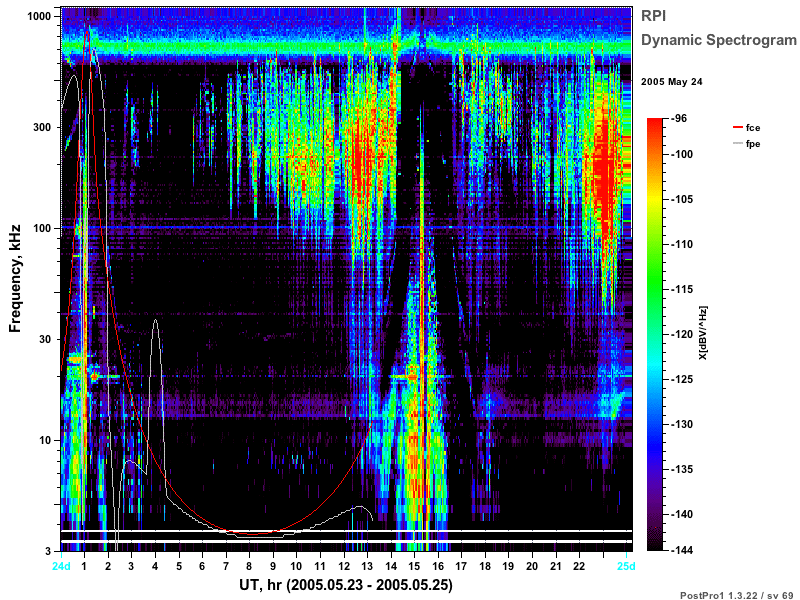Click the 15 hour tick label
800x600 pixels.
coord(414,566)
